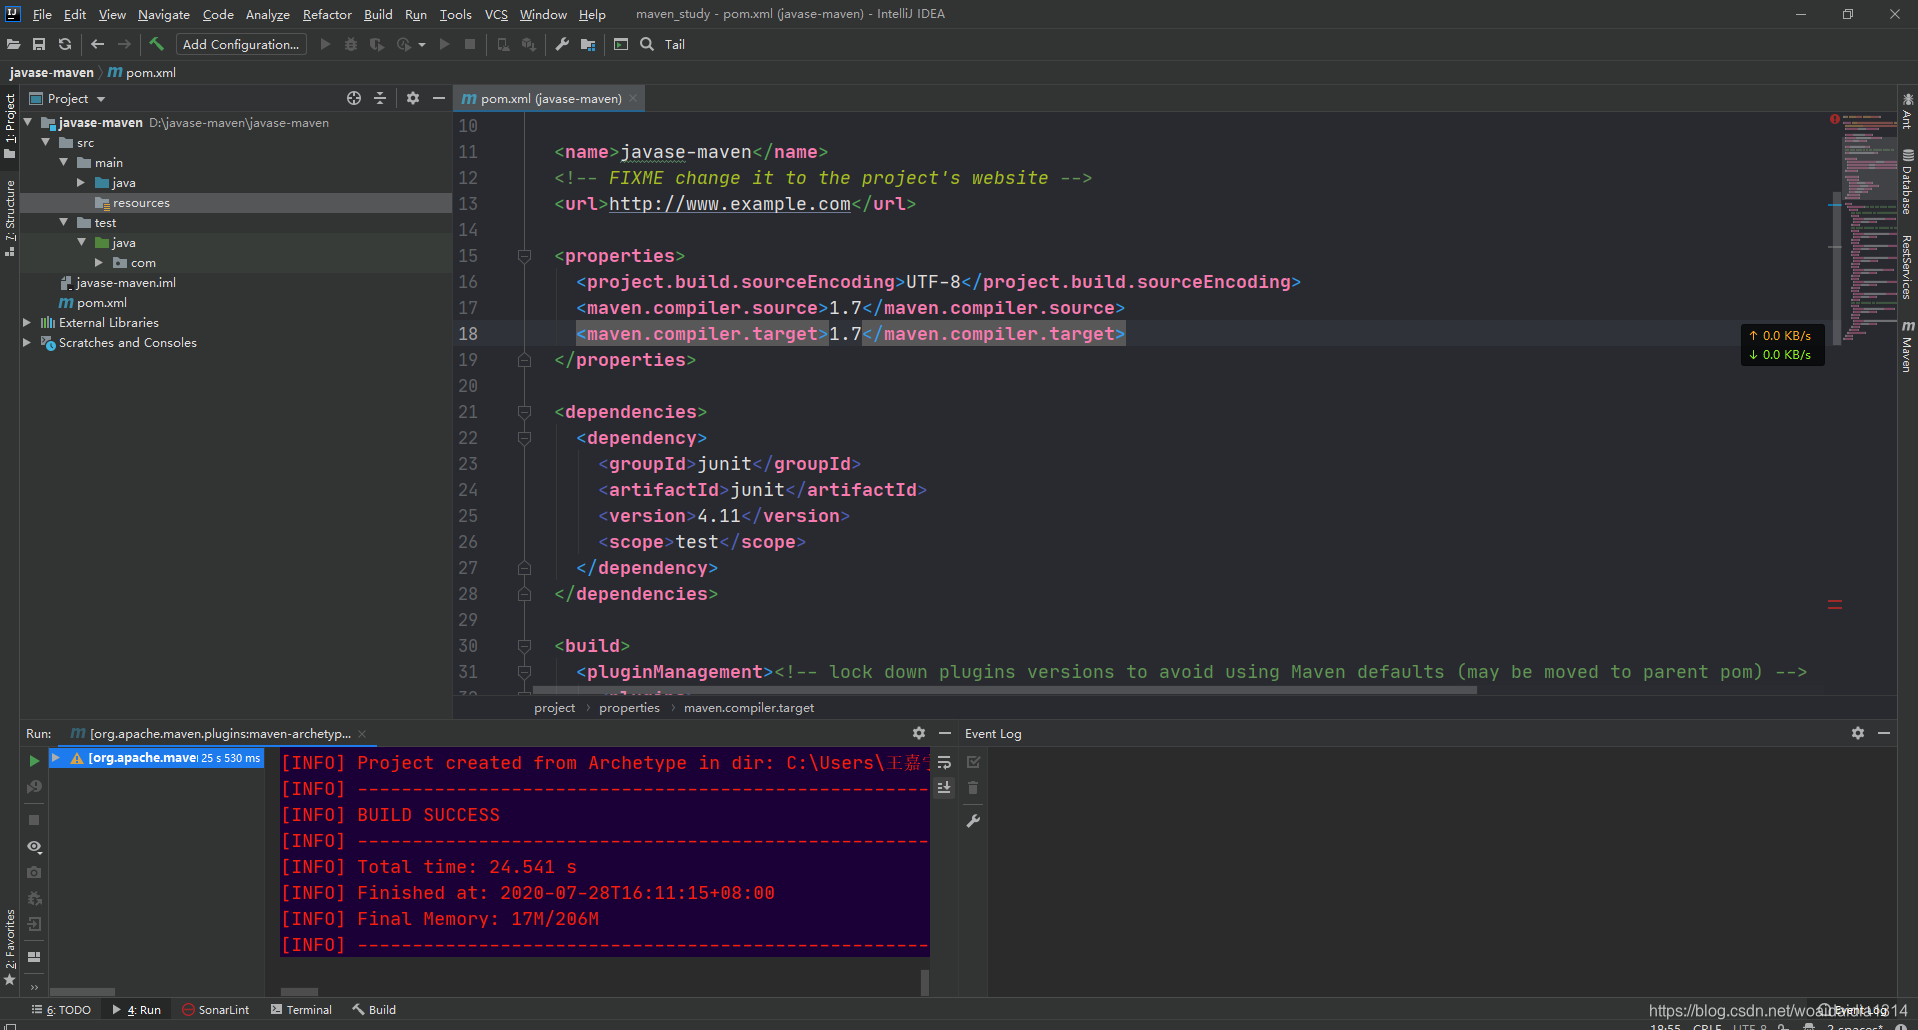1918x1030 pixels.
Task: Open the Build menu
Action: coord(378,14)
